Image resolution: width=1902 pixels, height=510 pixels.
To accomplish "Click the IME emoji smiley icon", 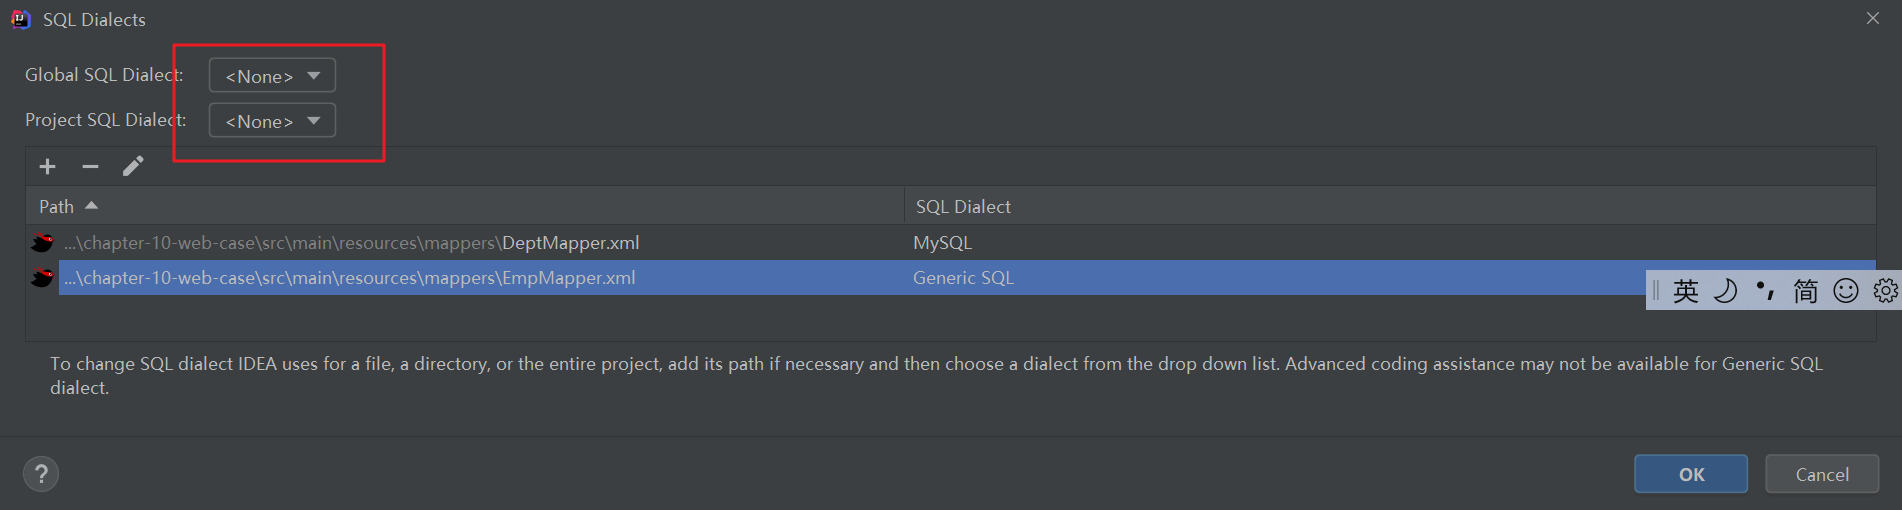I will click(1845, 290).
